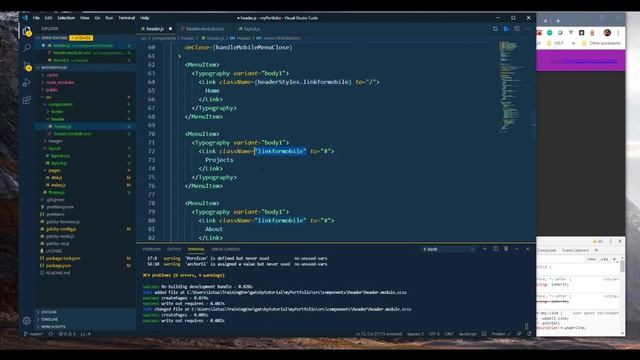The height and width of the screenshot is (360, 640).
Task: Click the Spaces: 2 indentation setting
Action: (415, 334)
